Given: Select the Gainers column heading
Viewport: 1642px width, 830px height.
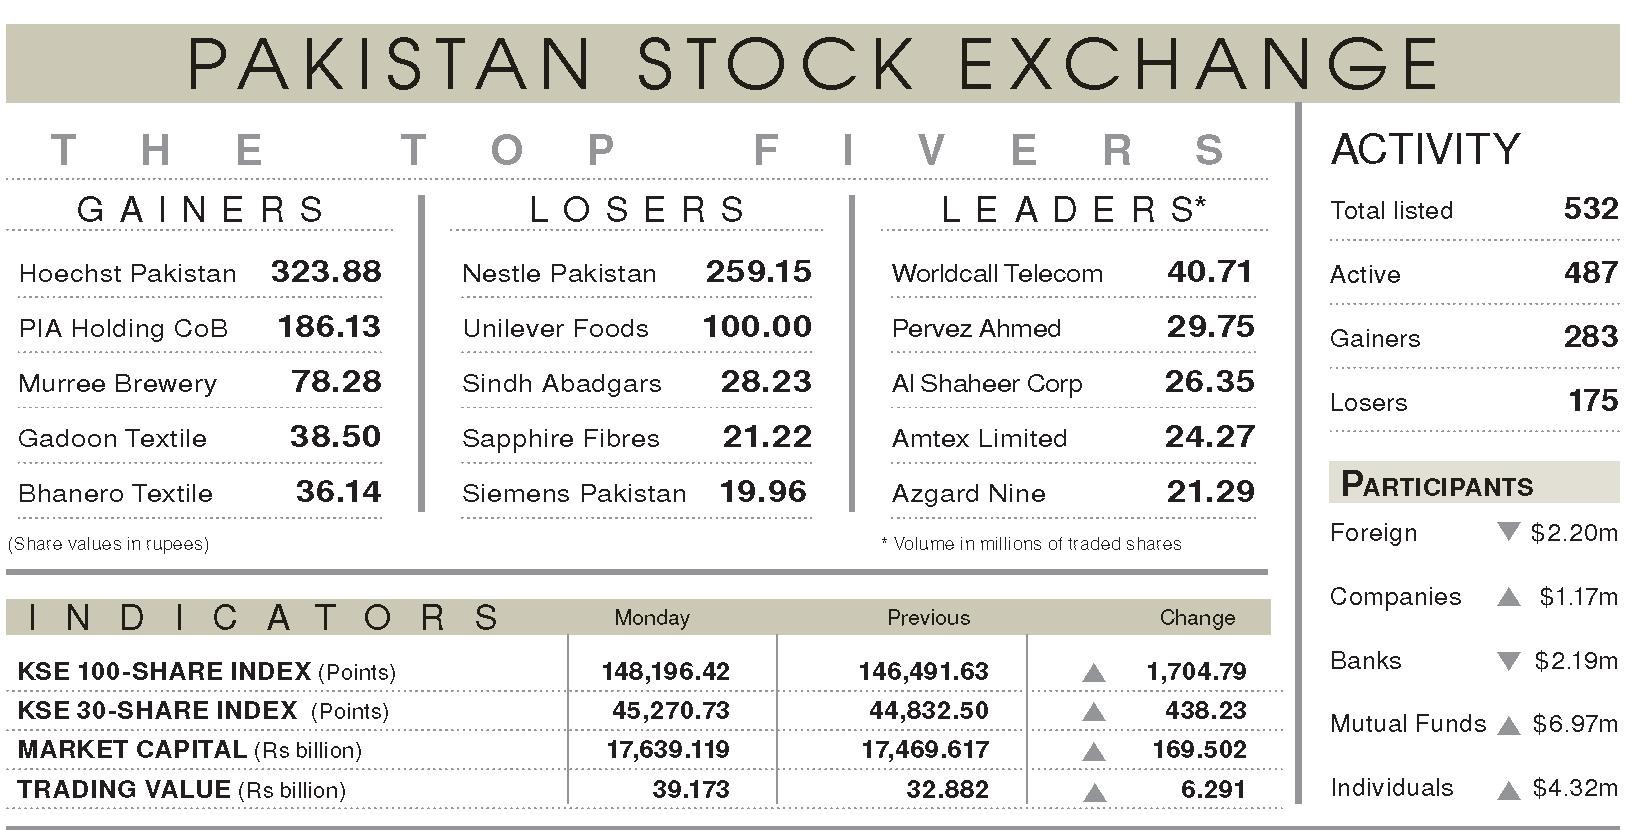Looking at the screenshot, I should coord(201,209).
